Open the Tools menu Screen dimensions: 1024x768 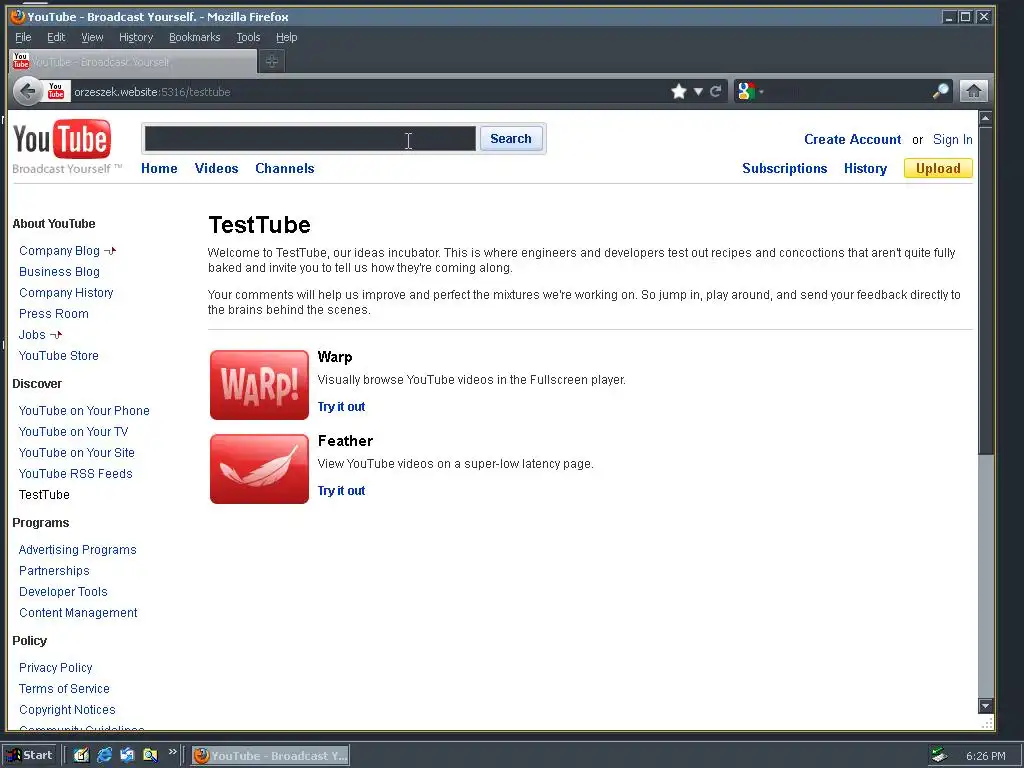pyautogui.click(x=248, y=37)
